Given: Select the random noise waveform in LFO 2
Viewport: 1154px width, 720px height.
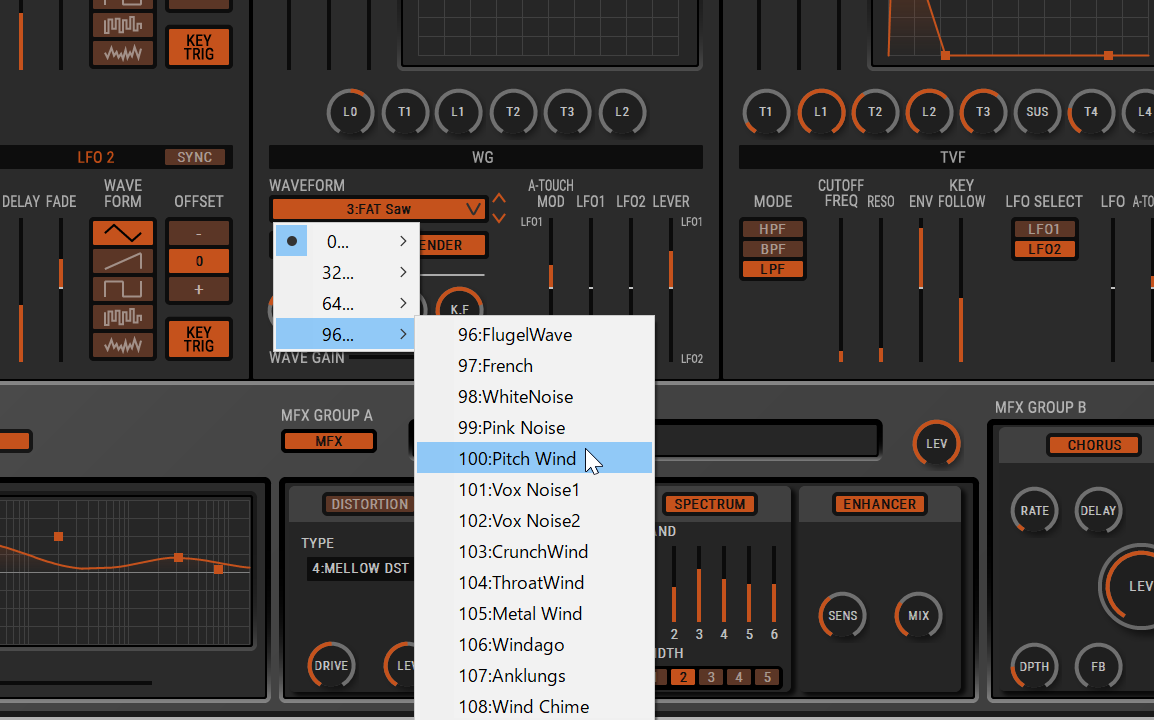Looking at the screenshot, I should click(123, 345).
